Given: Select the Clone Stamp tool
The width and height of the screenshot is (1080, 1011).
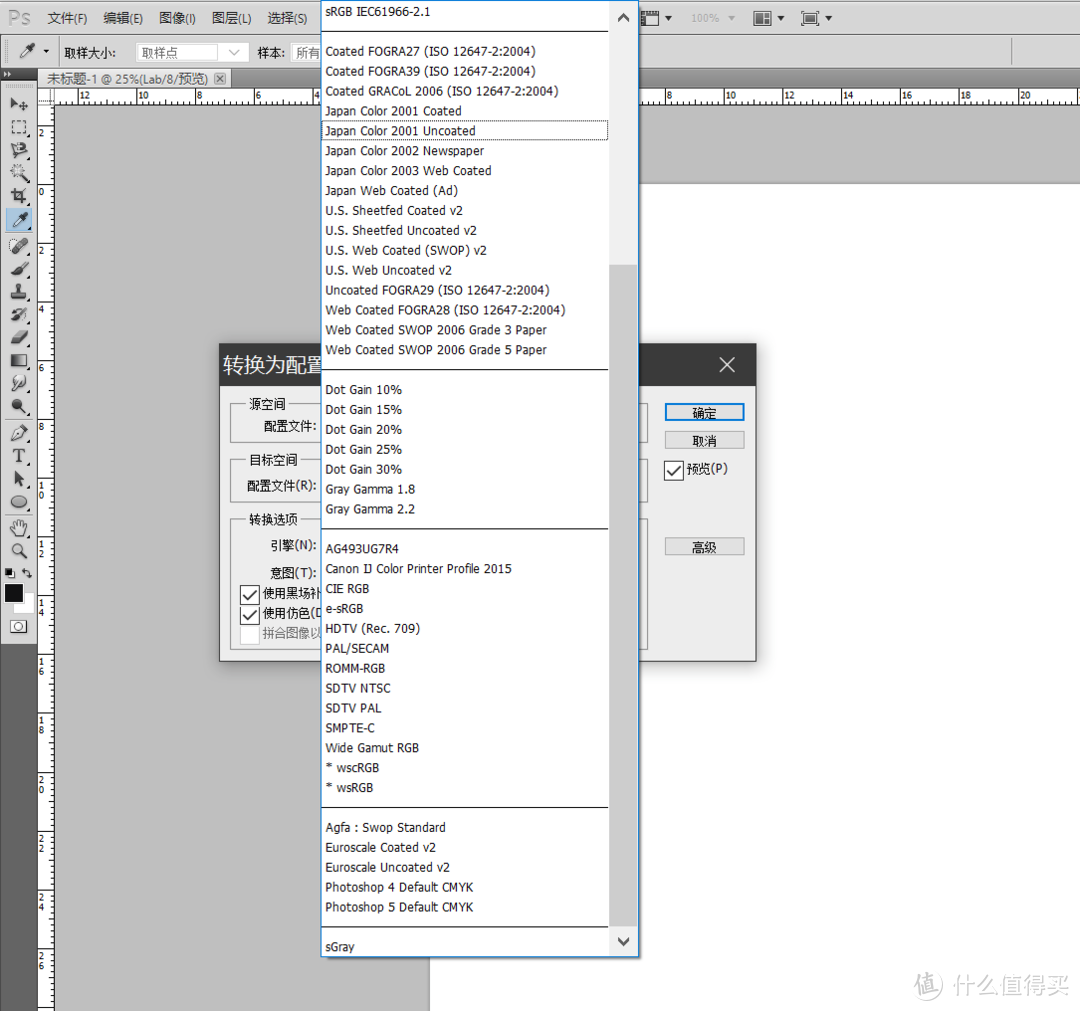Looking at the screenshot, I should click(x=19, y=292).
